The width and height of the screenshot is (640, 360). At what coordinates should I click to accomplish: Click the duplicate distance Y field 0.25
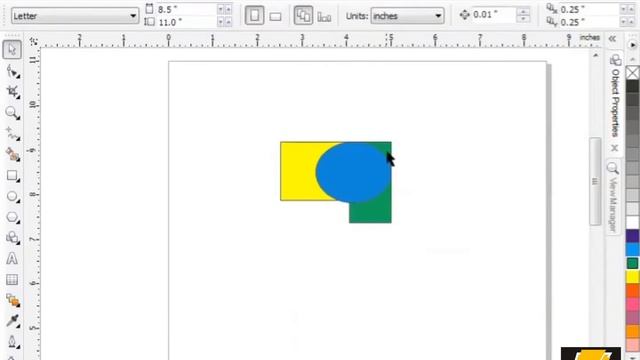point(588,22)
